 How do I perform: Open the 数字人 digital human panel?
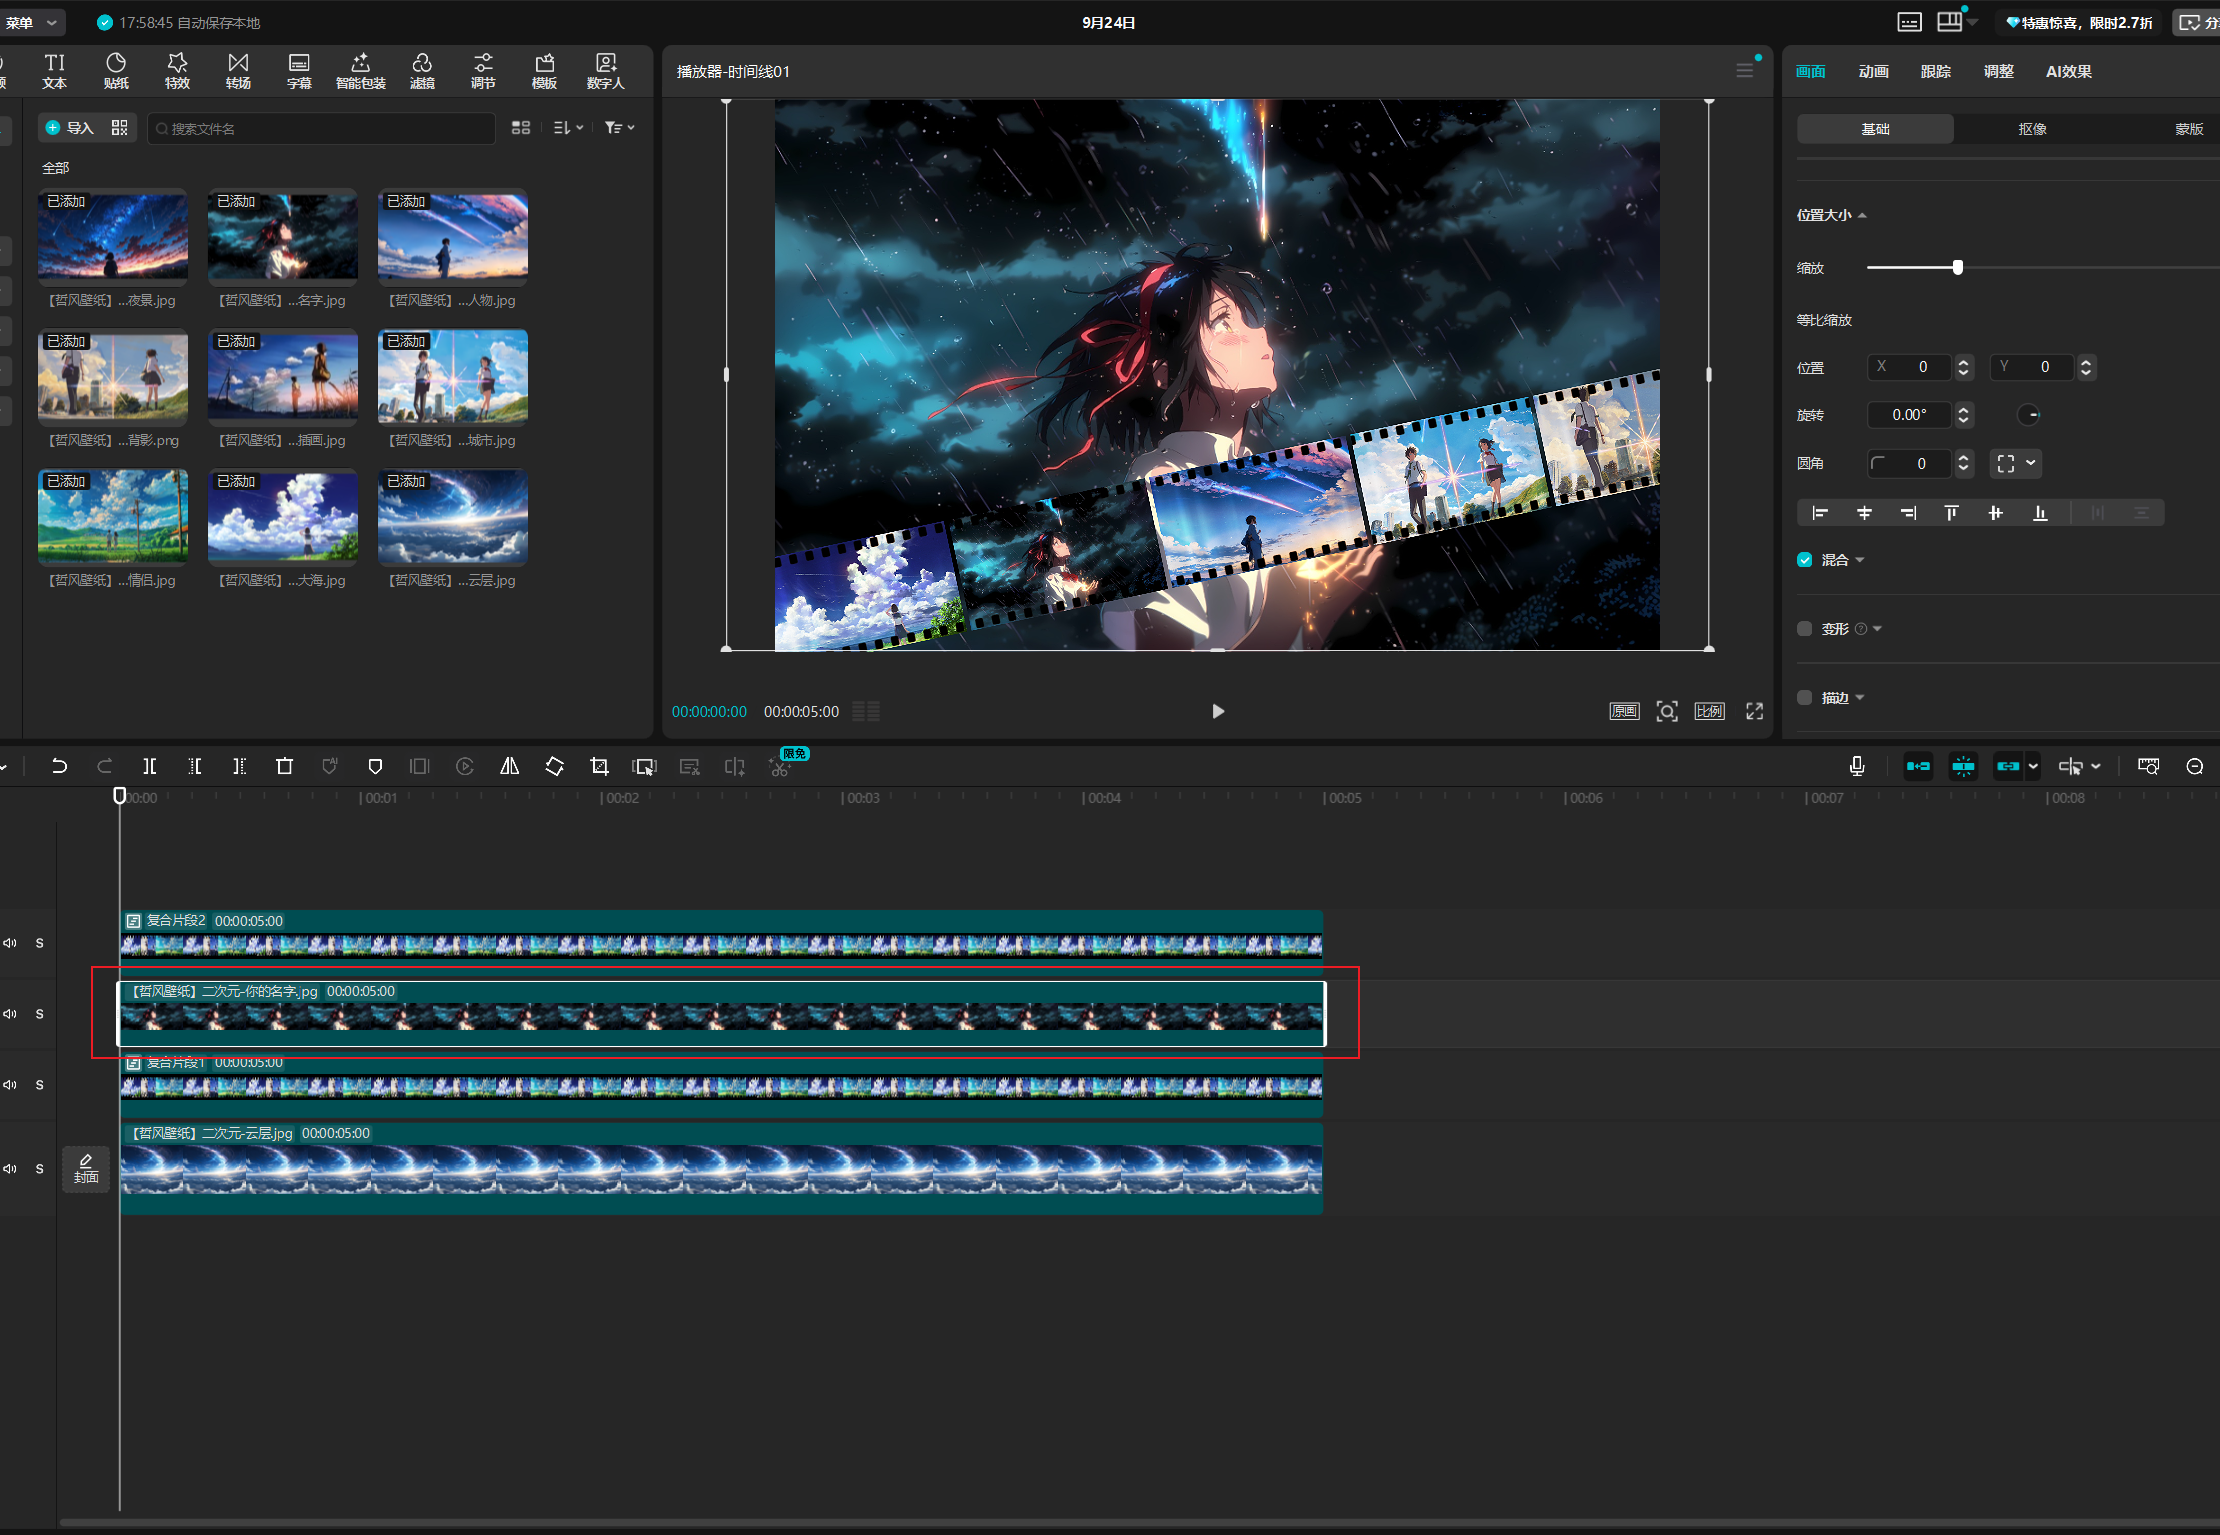tap(605, 71)
